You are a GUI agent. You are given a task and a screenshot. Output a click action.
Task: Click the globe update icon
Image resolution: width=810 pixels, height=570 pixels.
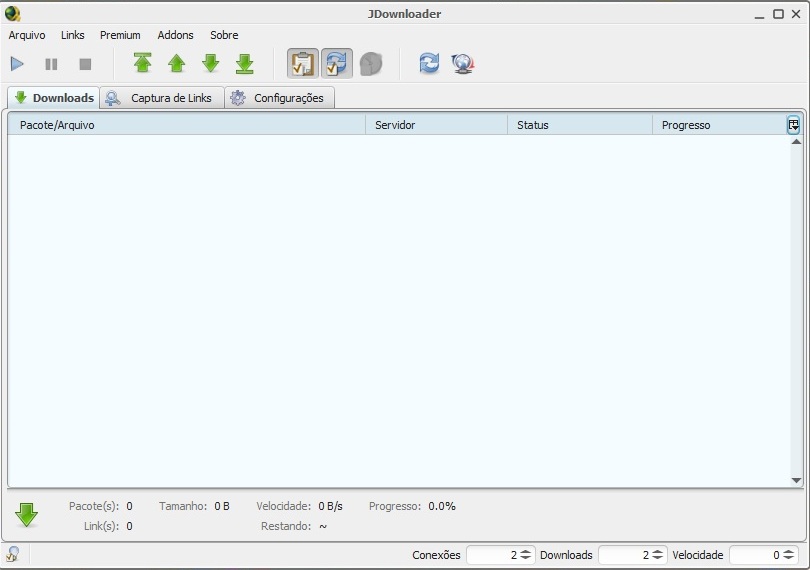463,64
